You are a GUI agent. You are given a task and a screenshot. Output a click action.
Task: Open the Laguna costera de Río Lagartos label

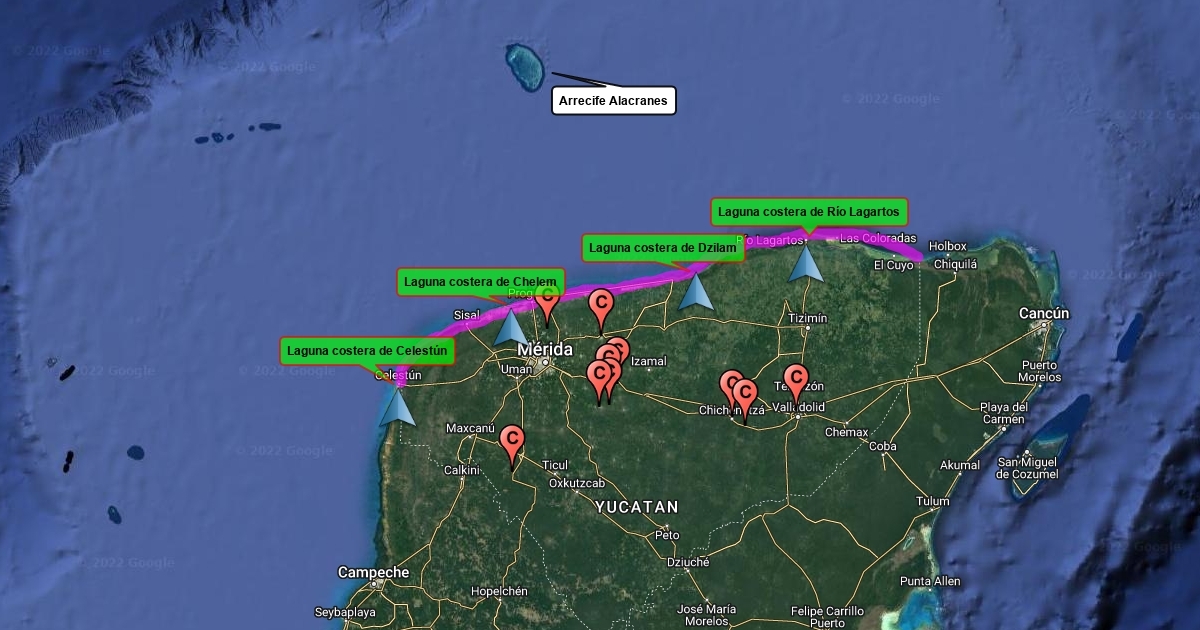coord(809,212)
